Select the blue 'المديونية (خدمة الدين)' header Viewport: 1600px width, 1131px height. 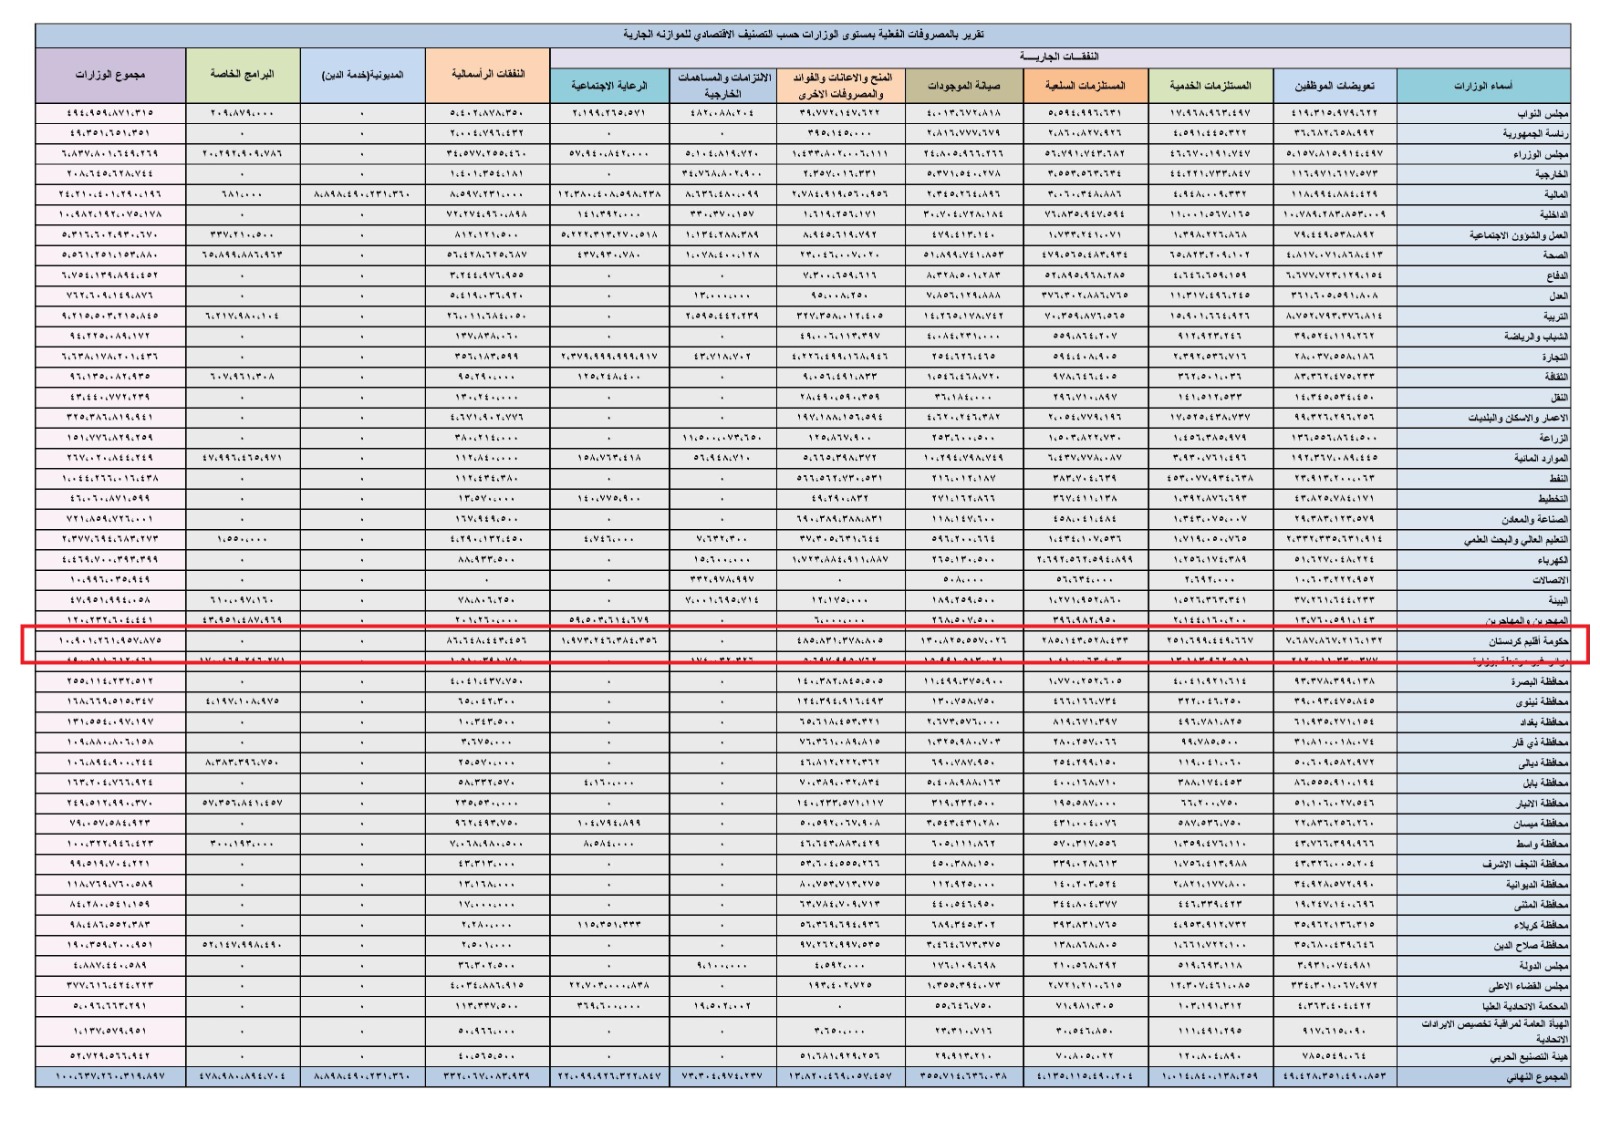click(x=362, y=75)
